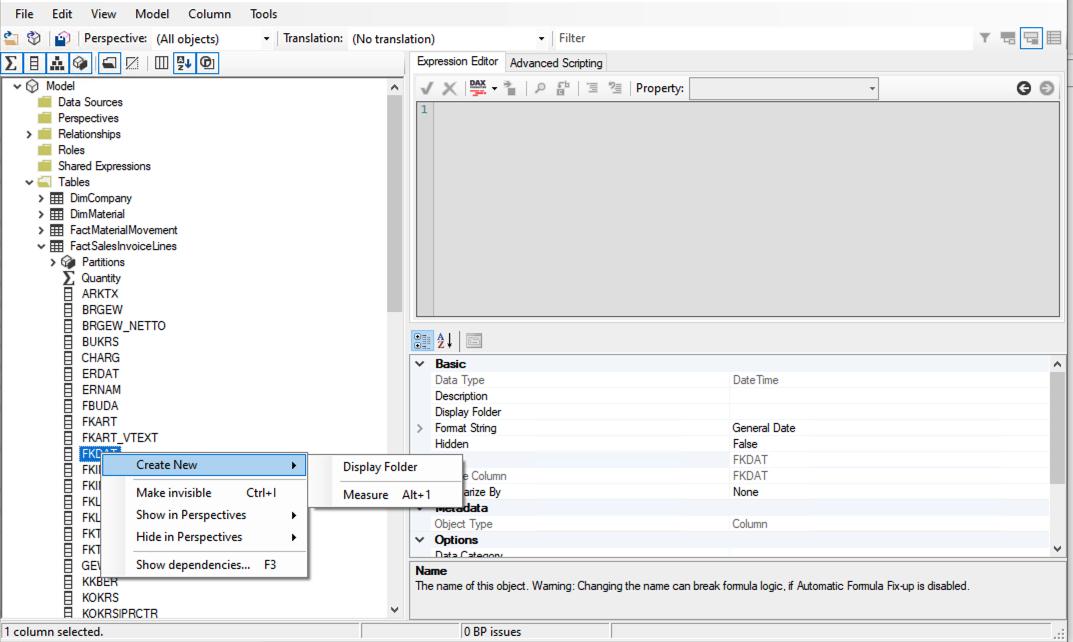
Task: Click the open model from file icon
Action: [x=11, y=38]
